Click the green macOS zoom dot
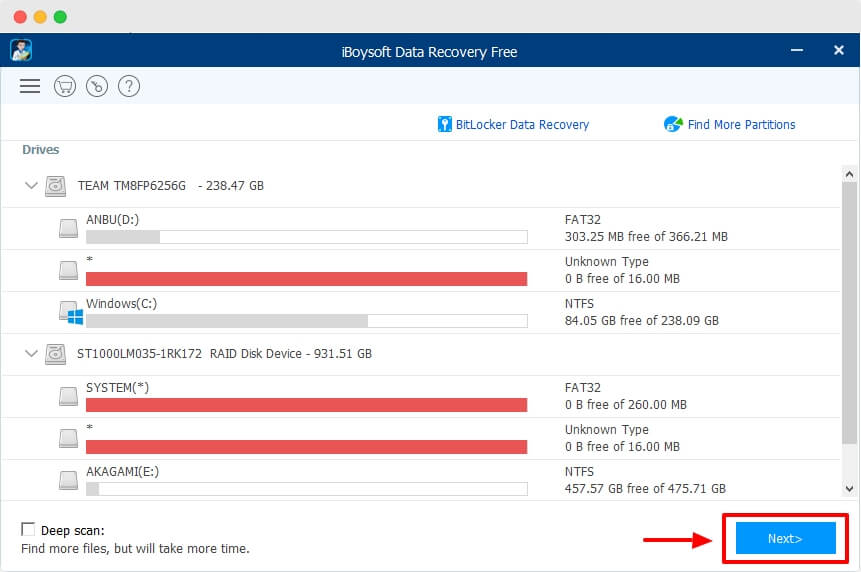Viewport: 861px width, 572px height. (x=60, y=17)
